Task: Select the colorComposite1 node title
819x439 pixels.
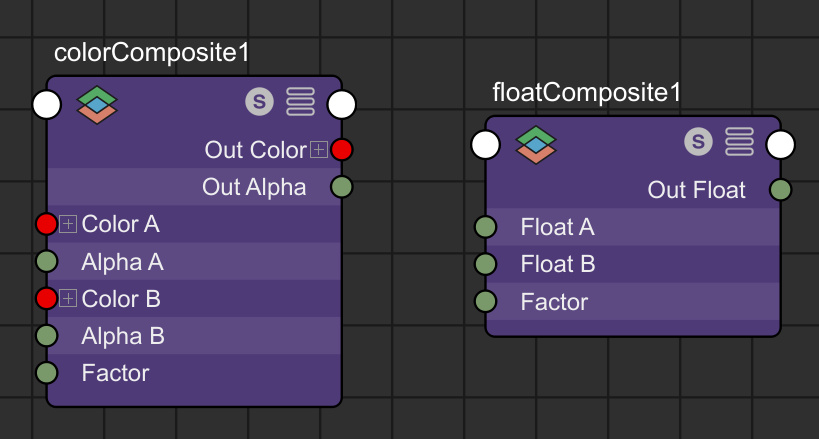Action: point(151,53)
